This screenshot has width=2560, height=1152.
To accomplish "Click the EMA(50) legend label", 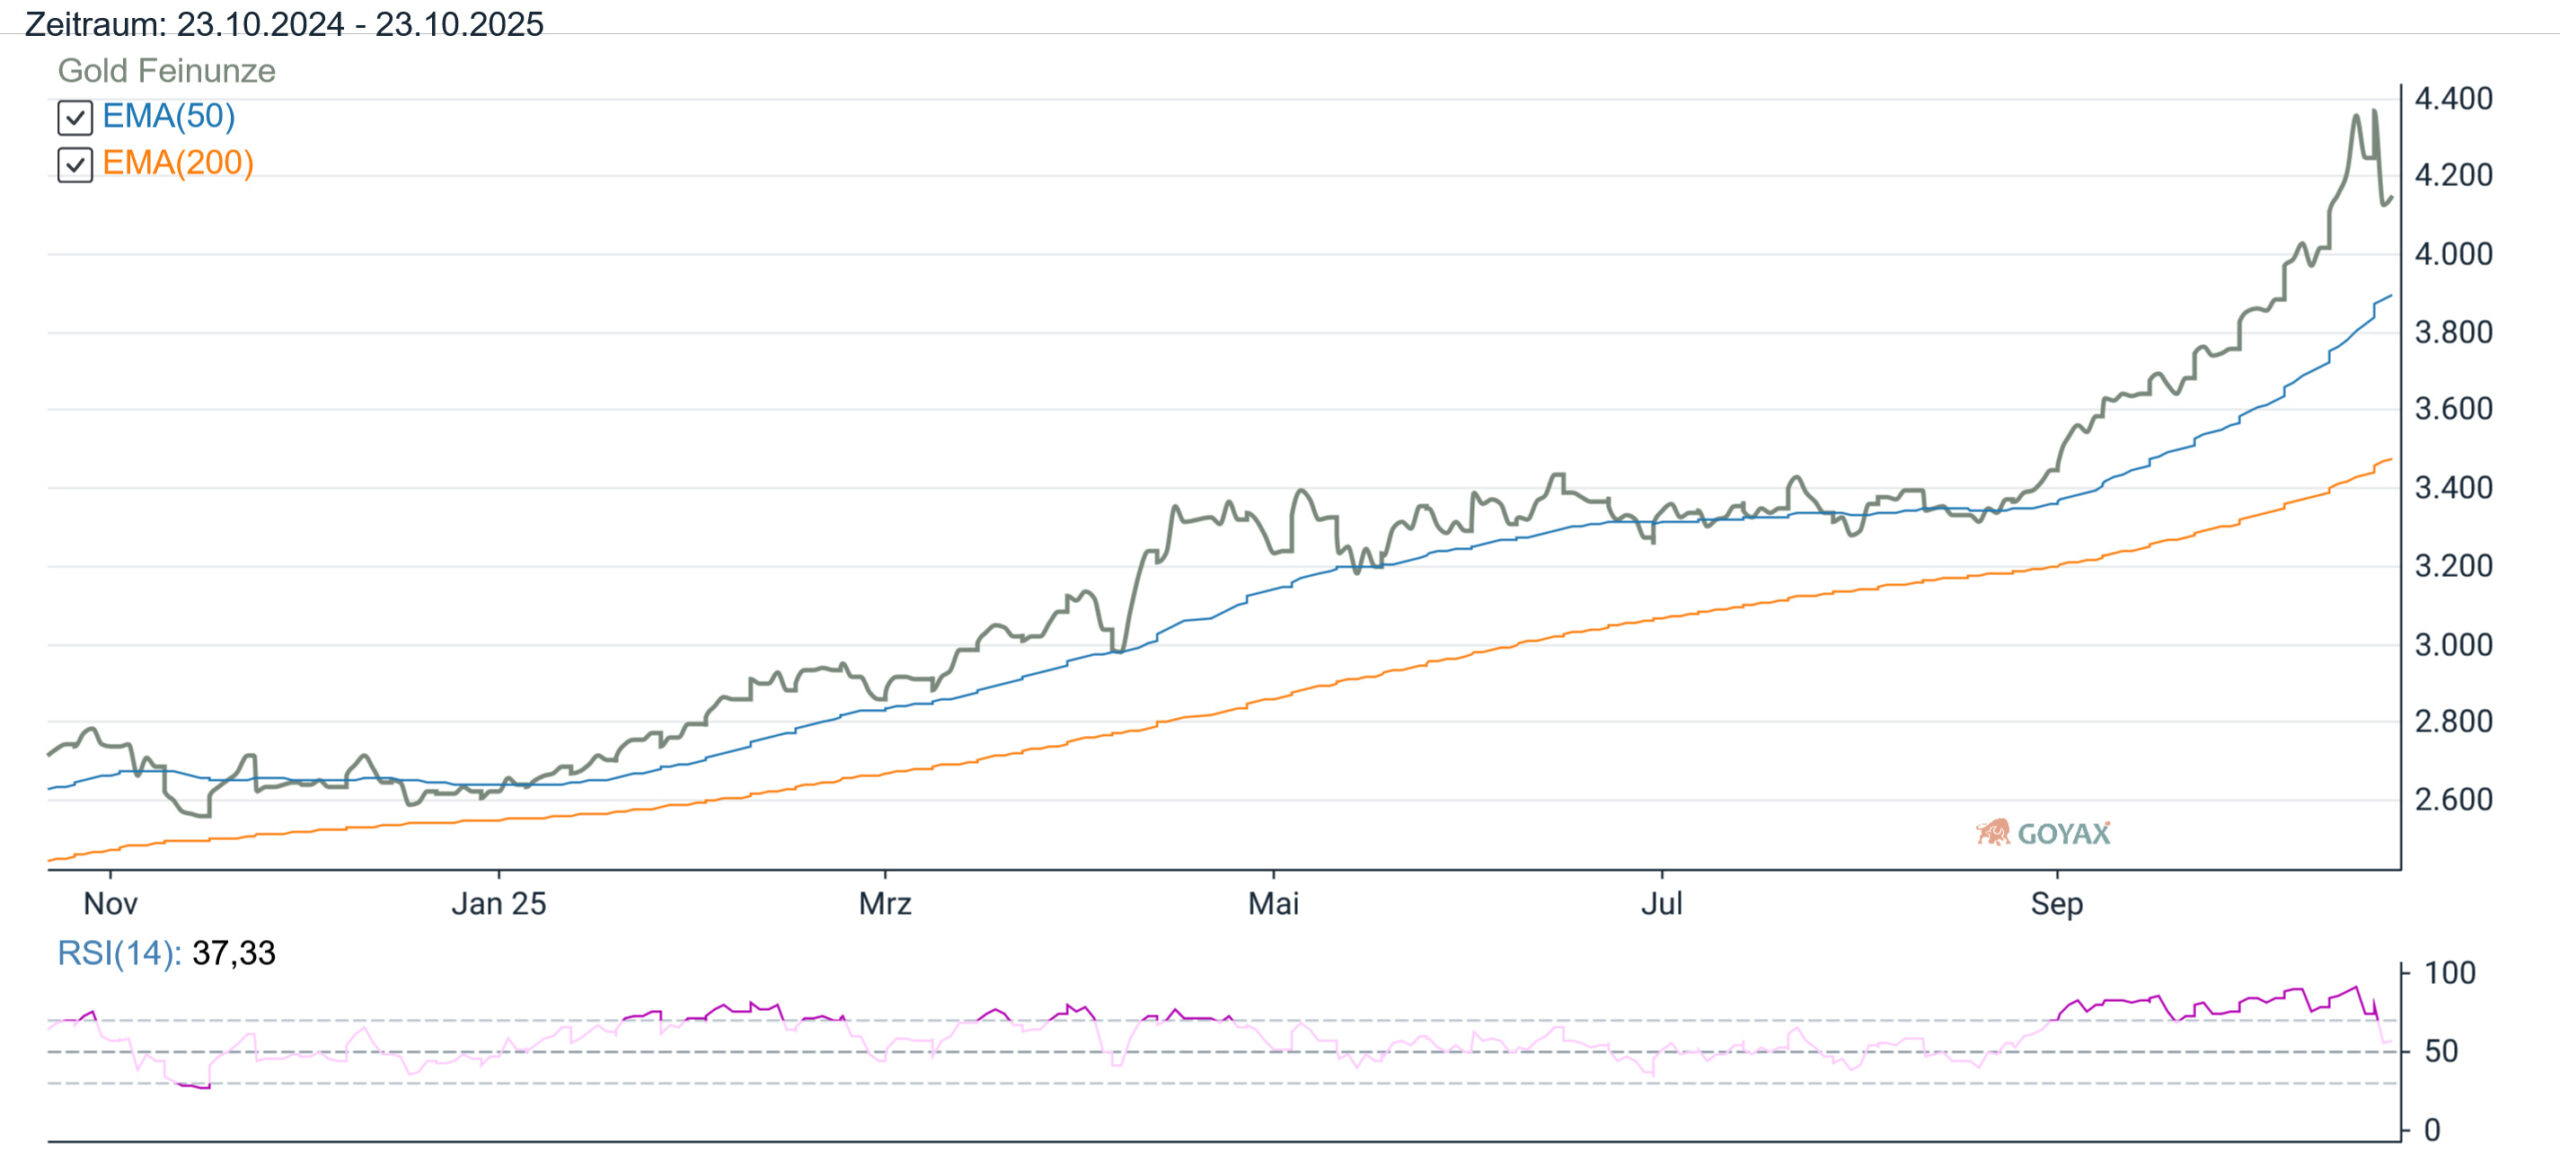I will point(168,116).
